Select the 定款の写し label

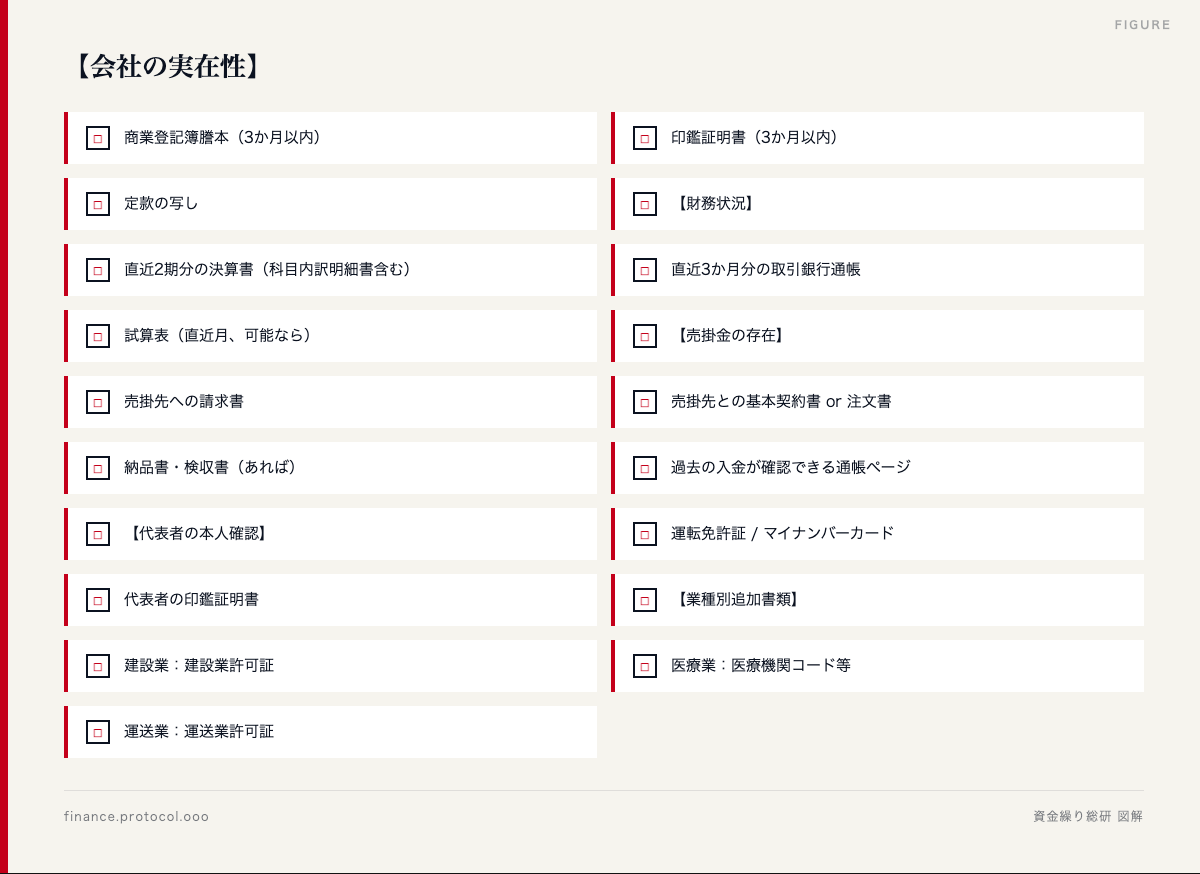[161, 203]
